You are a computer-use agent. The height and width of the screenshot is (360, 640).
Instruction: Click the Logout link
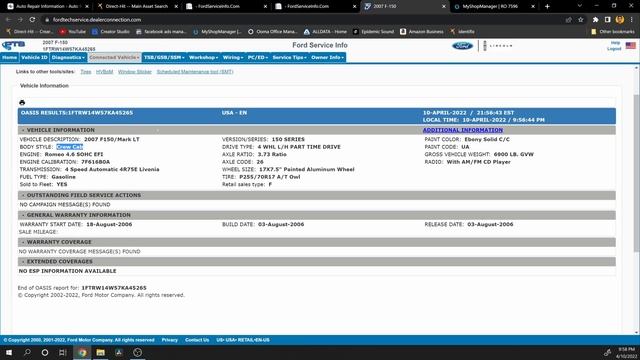[x=614, y=49]
